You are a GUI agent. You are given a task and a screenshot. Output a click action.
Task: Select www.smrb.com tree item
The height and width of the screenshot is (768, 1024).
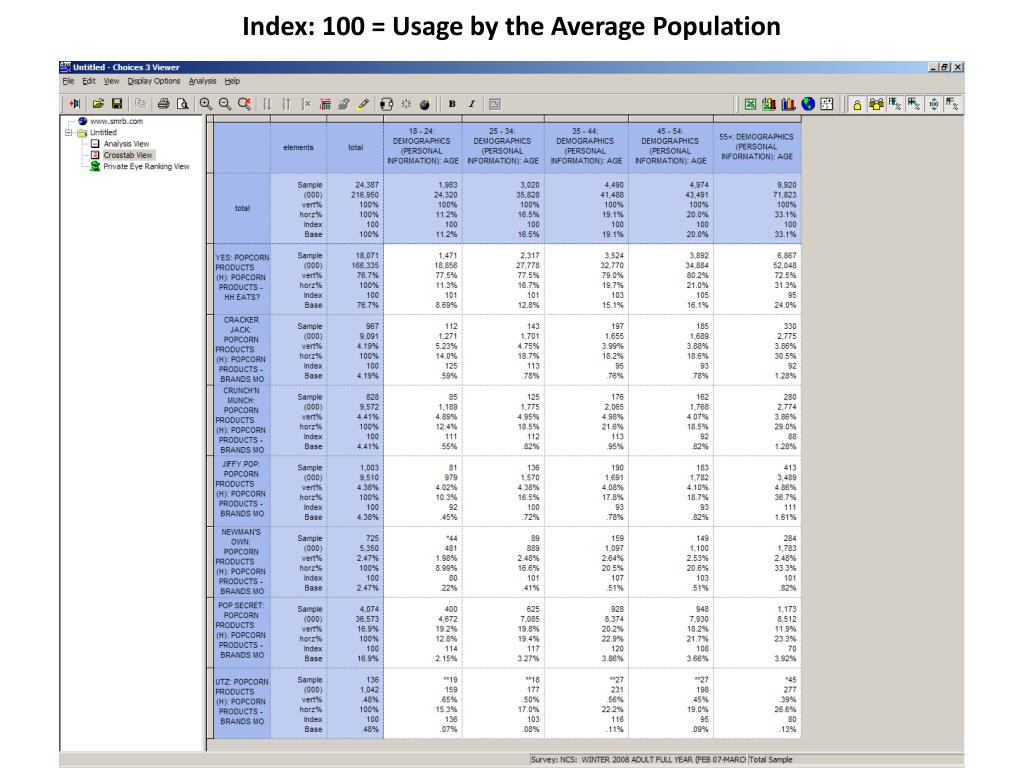tap(116, 121)
